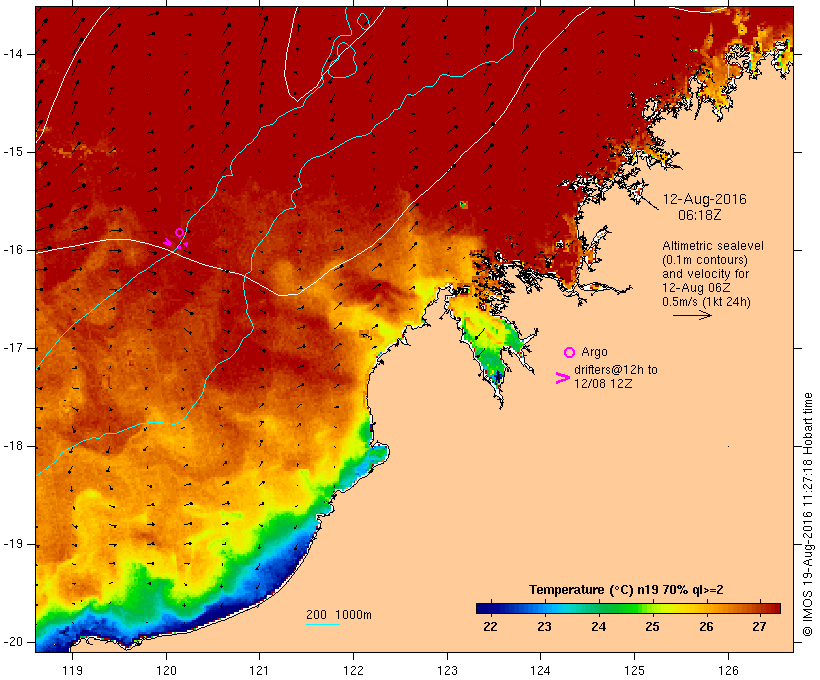Viewport: 820px width, 680px height.
Task: Click the '12/08 12Z' legend text
Action: [x=603, y=383]
